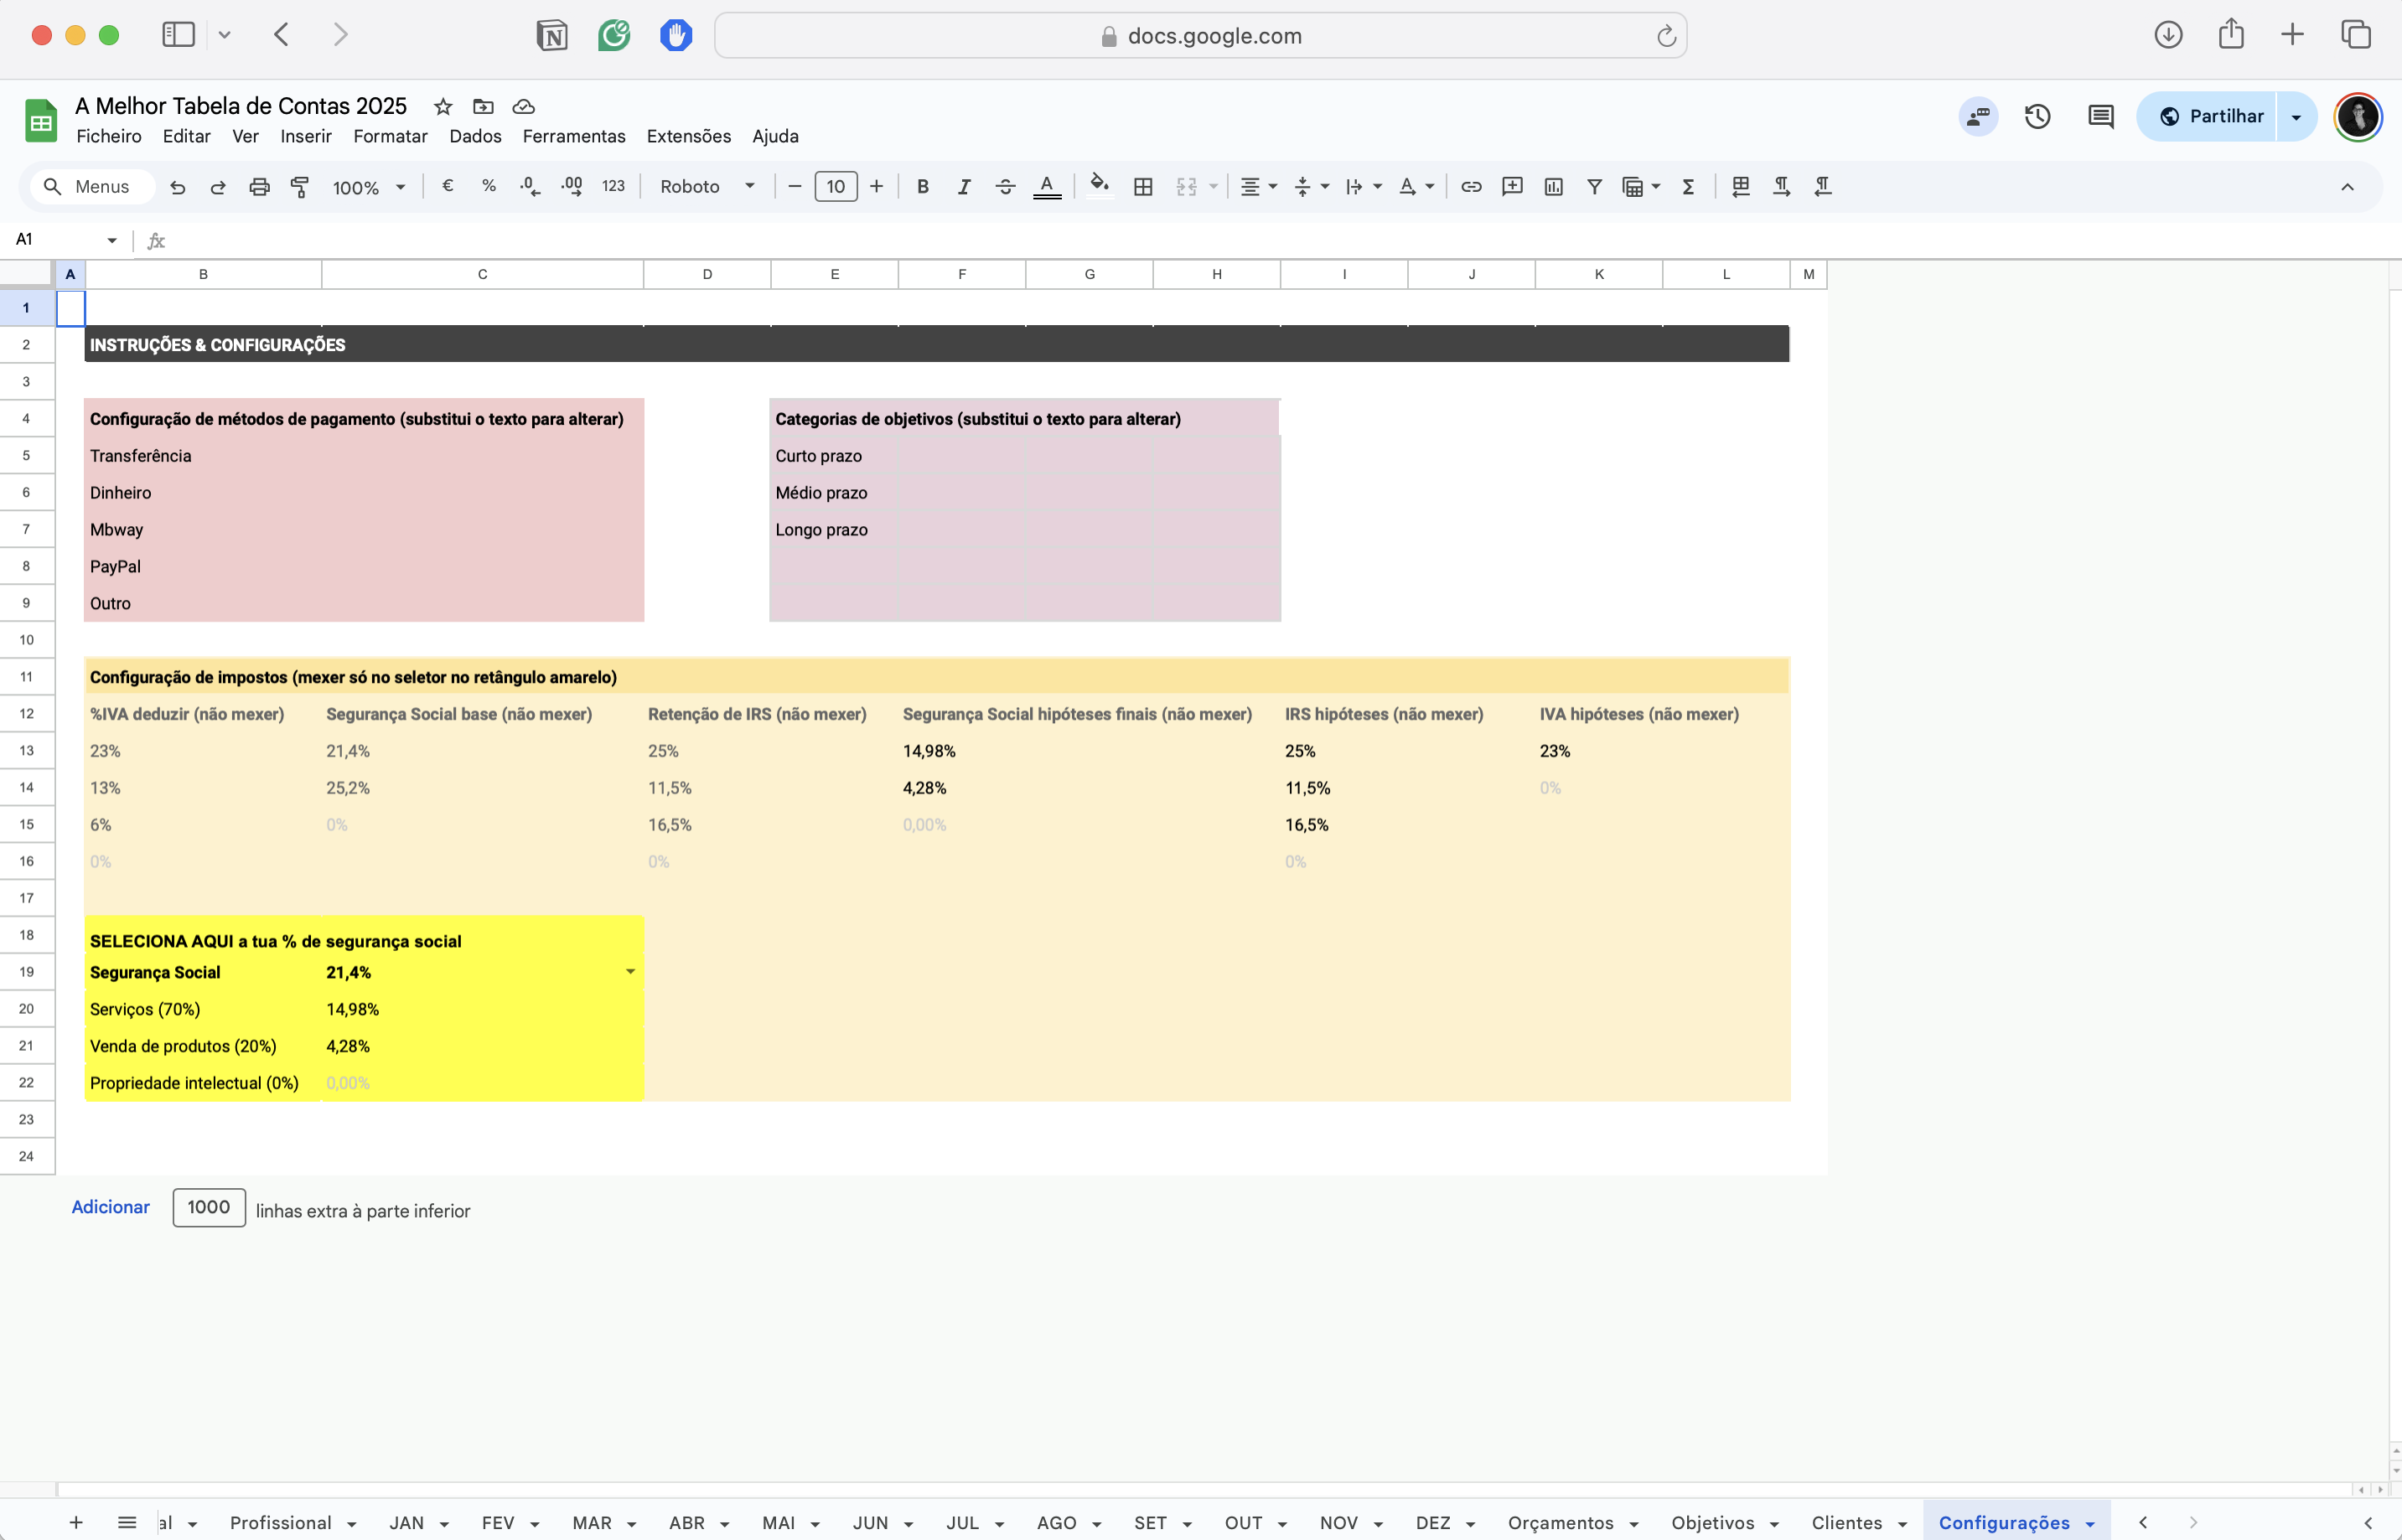Image resolution: width=2402 pixels, height=1540 pixels.
Task: Open the text color picker
Action: click(x=1046, y=187)
